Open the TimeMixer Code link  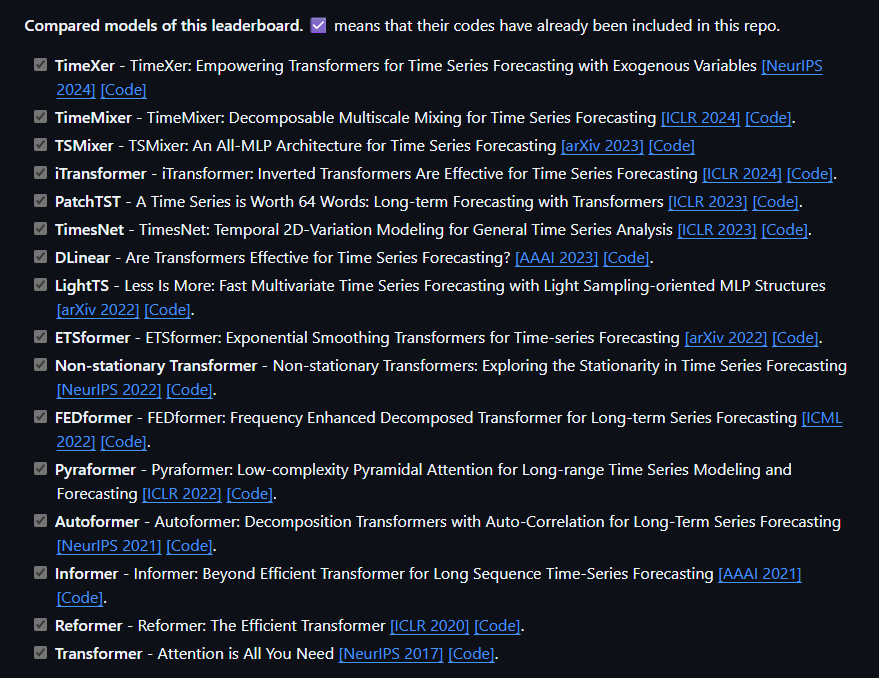pos(768,118)
